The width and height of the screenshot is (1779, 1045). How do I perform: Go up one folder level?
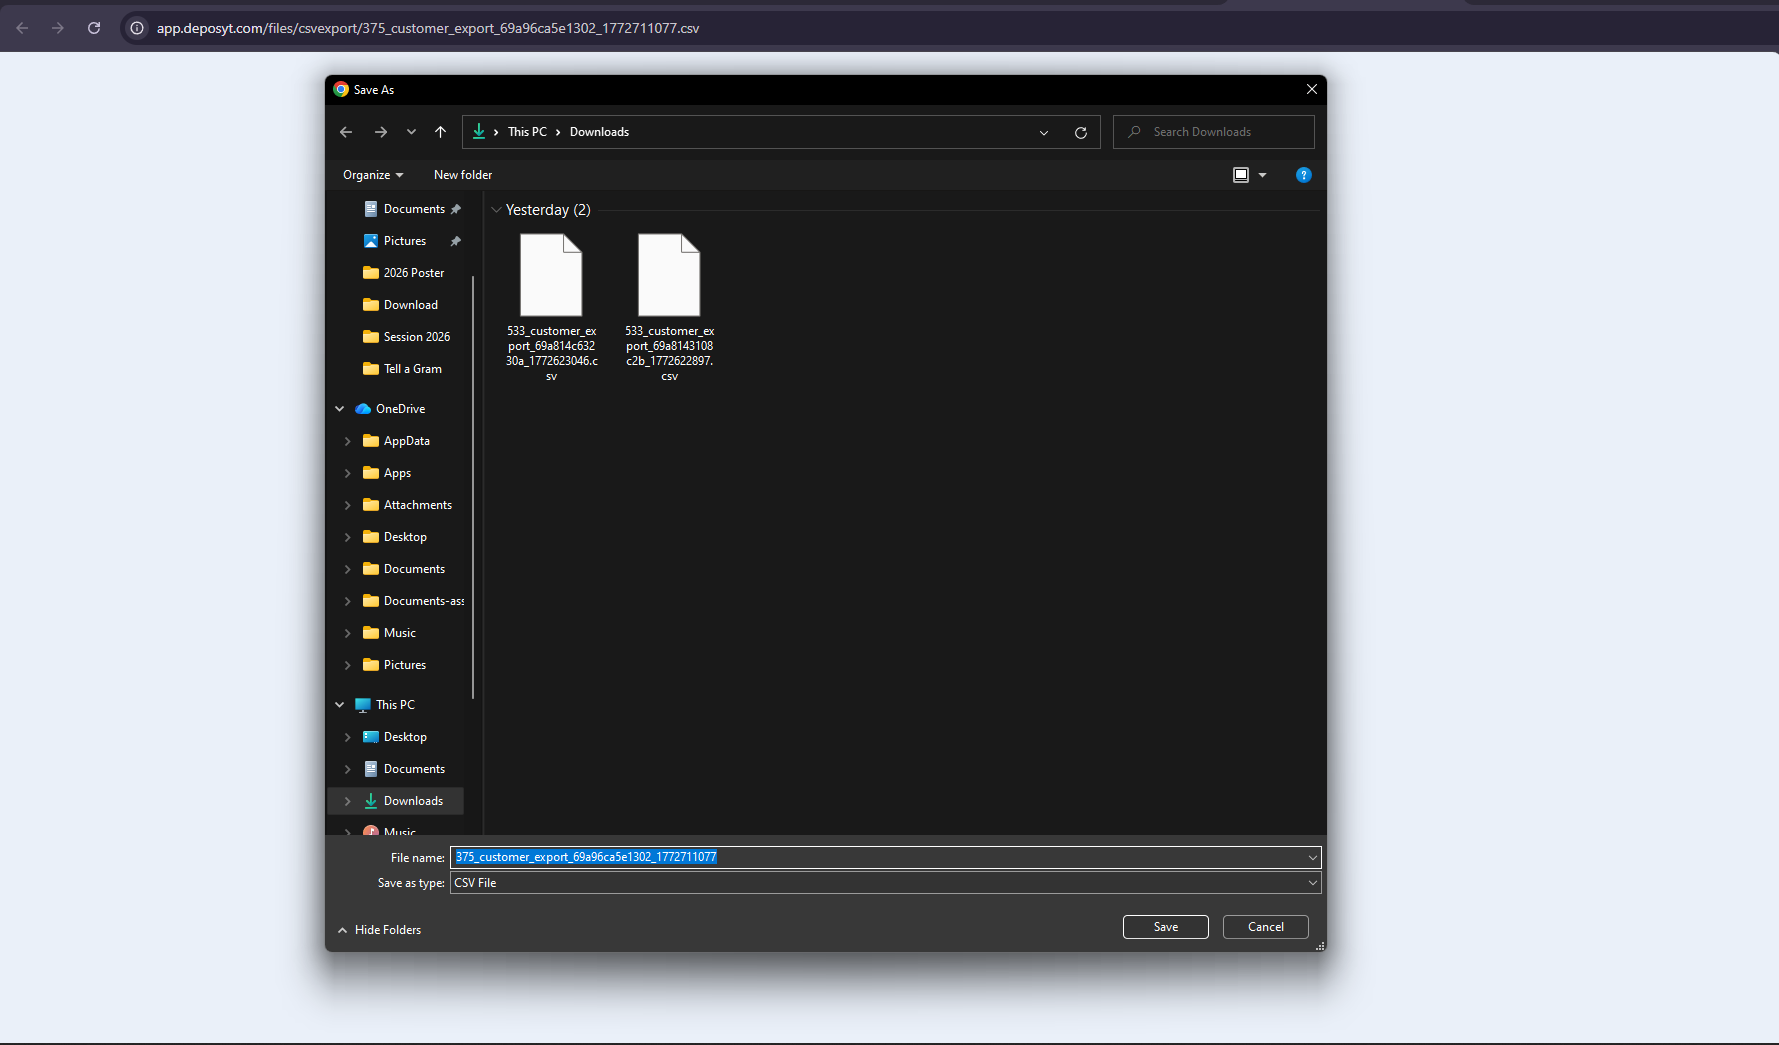[441, 132]
